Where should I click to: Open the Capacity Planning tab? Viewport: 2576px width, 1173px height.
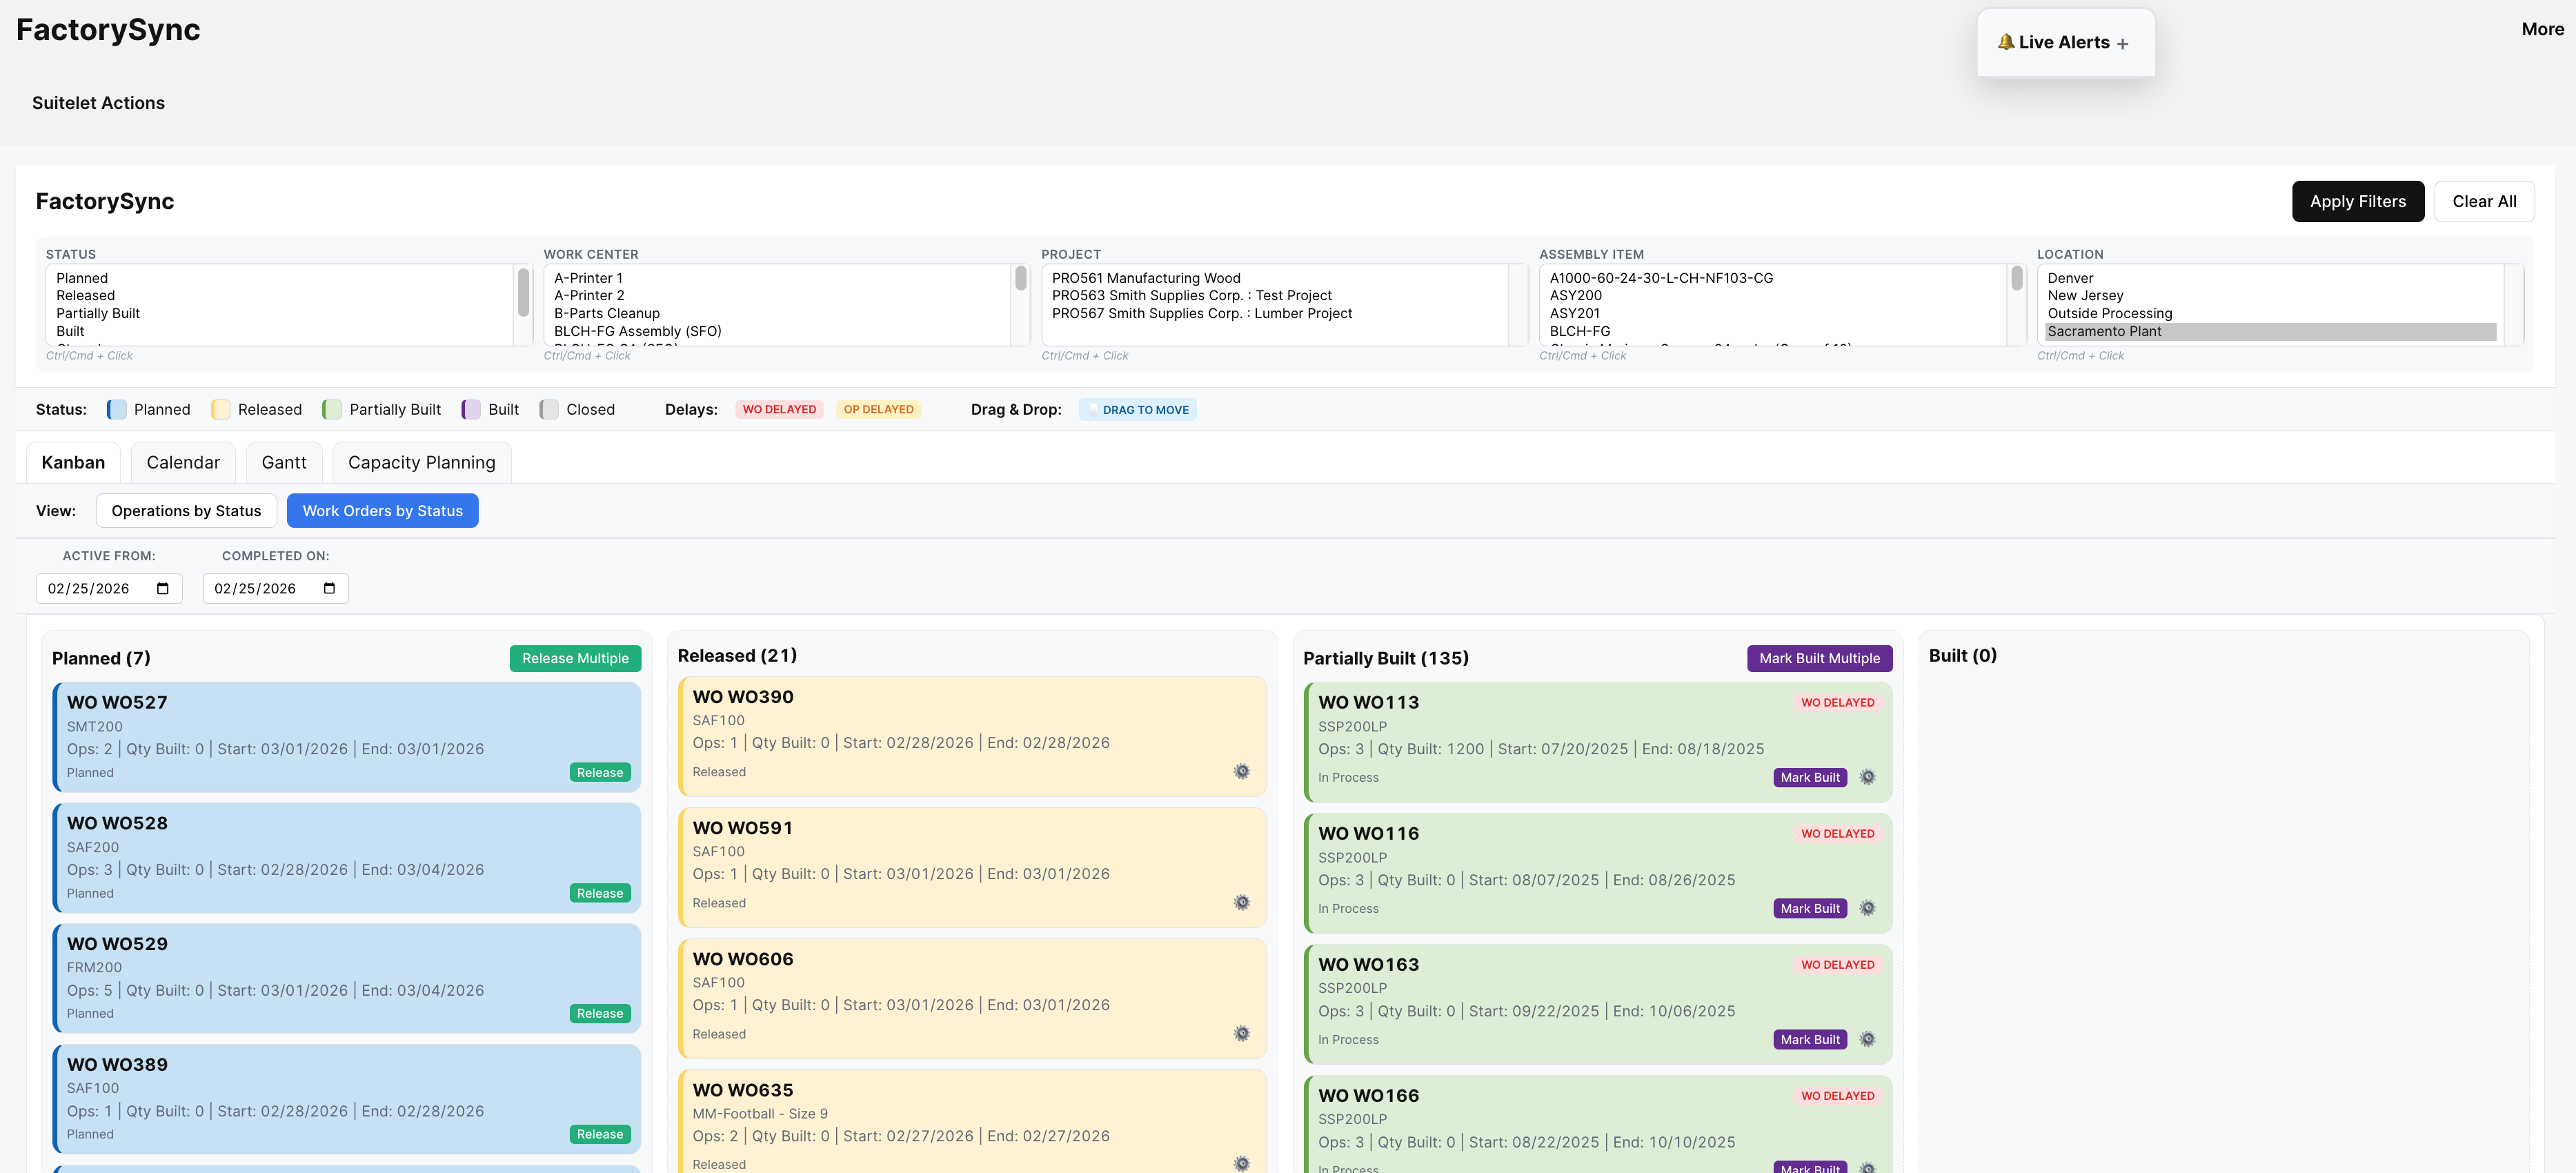coord(421,462)
